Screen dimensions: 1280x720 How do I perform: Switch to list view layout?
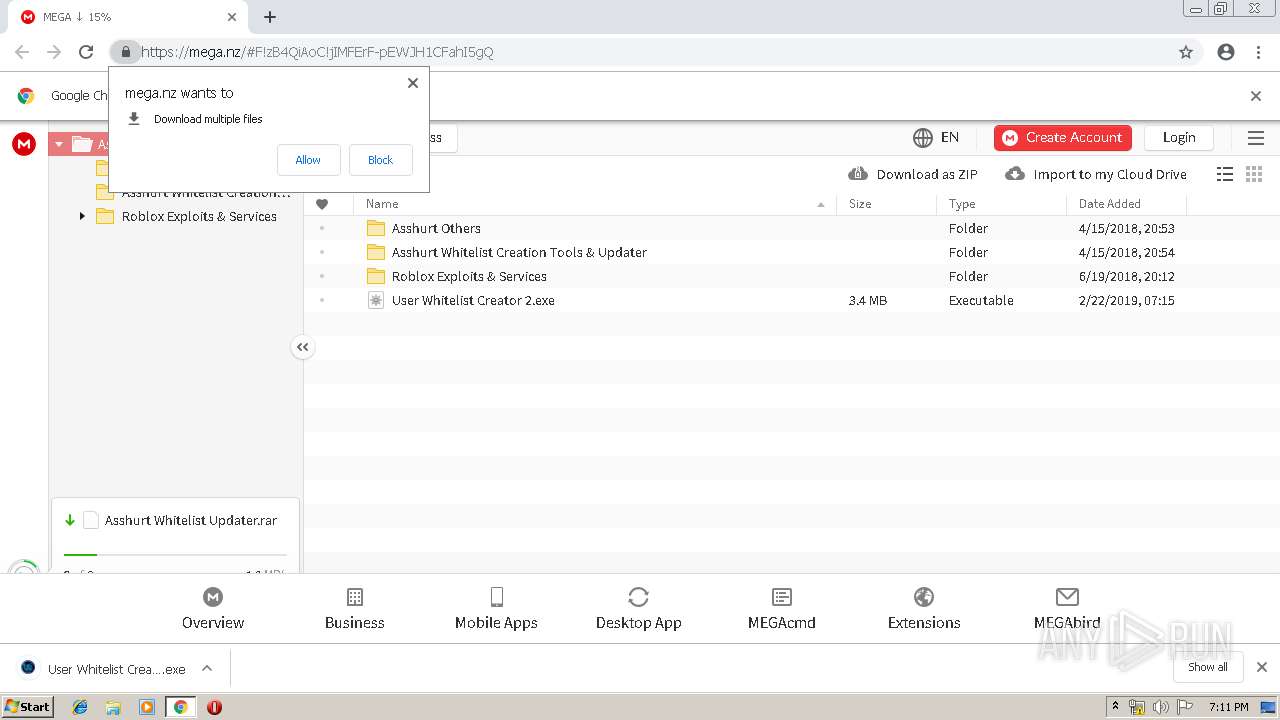point(1225,174)
